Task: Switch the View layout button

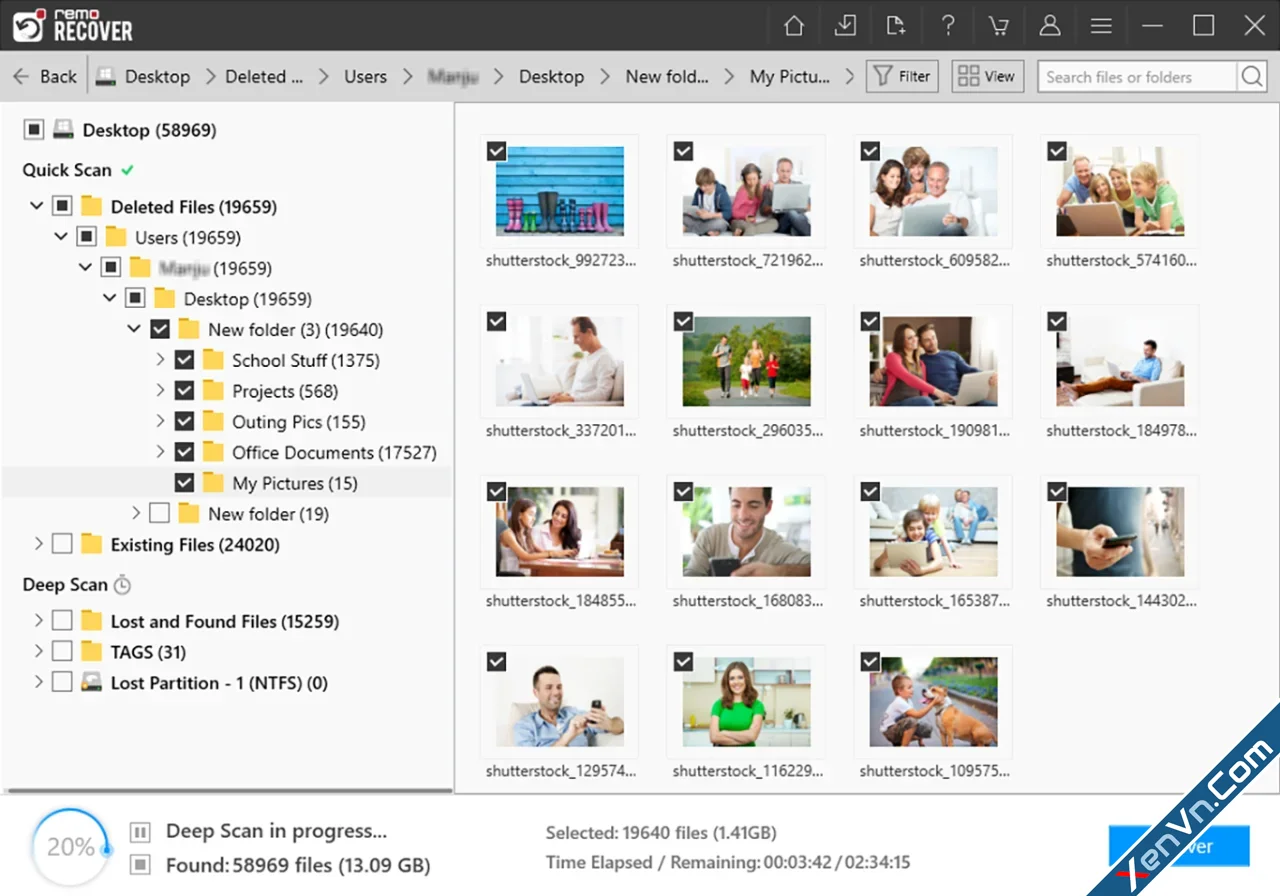Action: click(x=987, y=76)
